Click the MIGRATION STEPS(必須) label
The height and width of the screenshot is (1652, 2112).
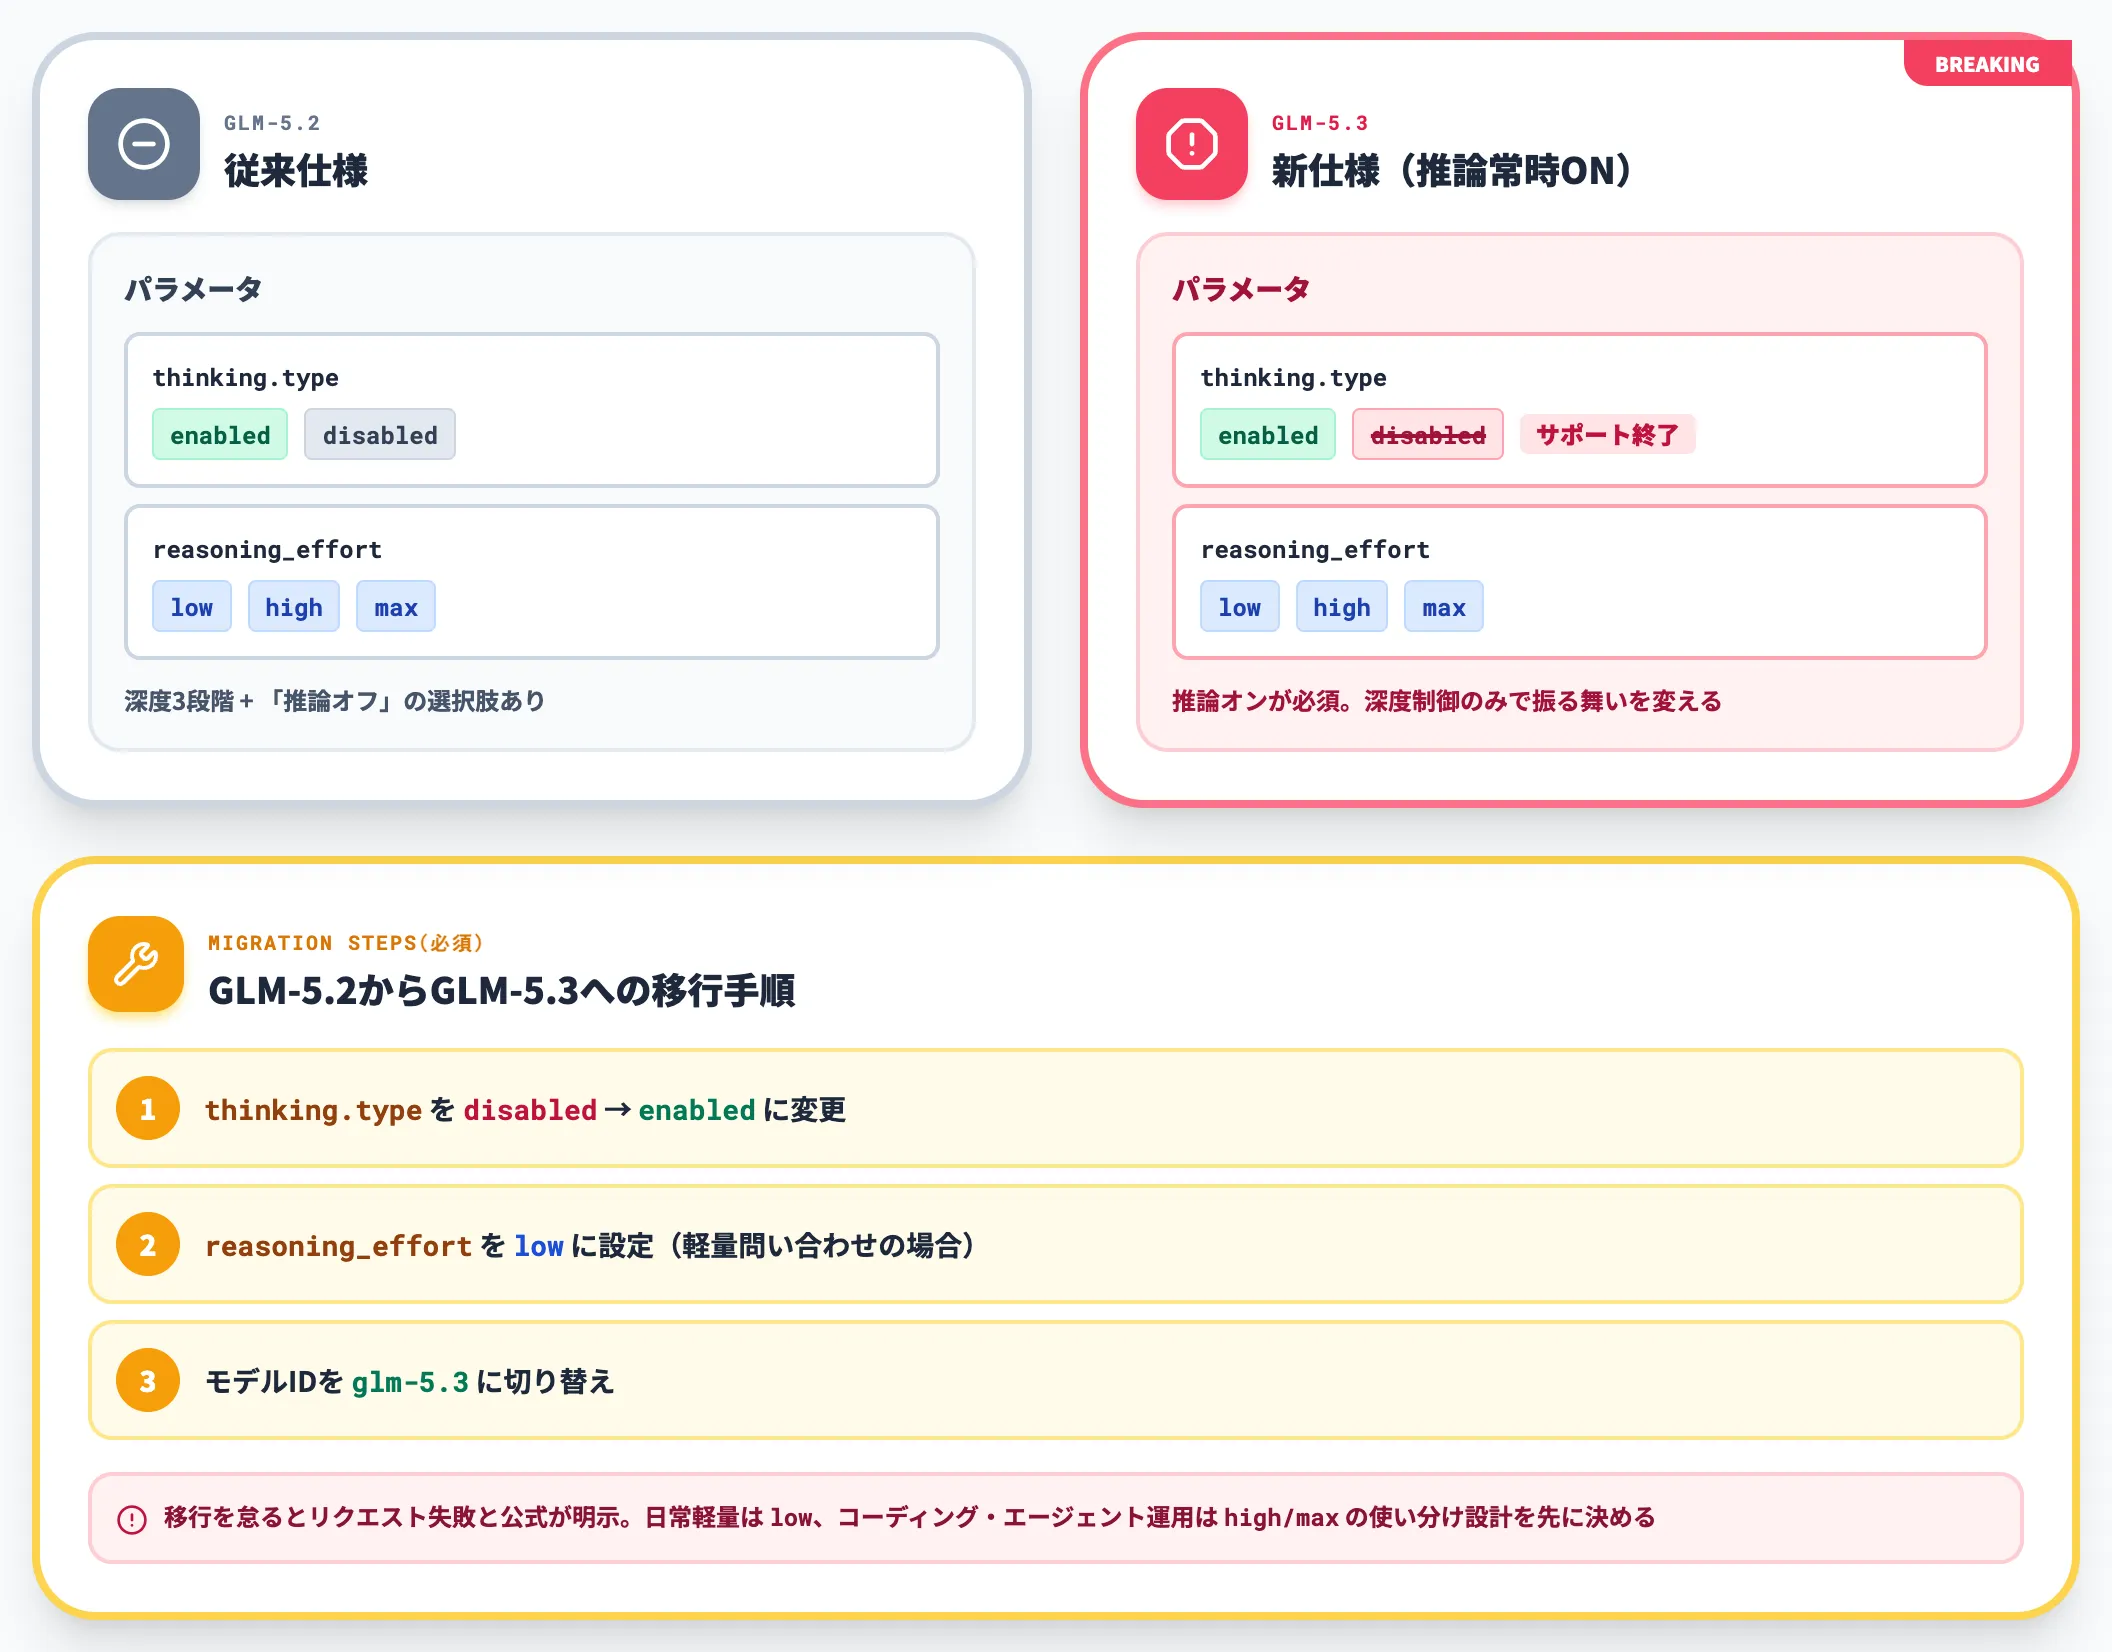346,943
